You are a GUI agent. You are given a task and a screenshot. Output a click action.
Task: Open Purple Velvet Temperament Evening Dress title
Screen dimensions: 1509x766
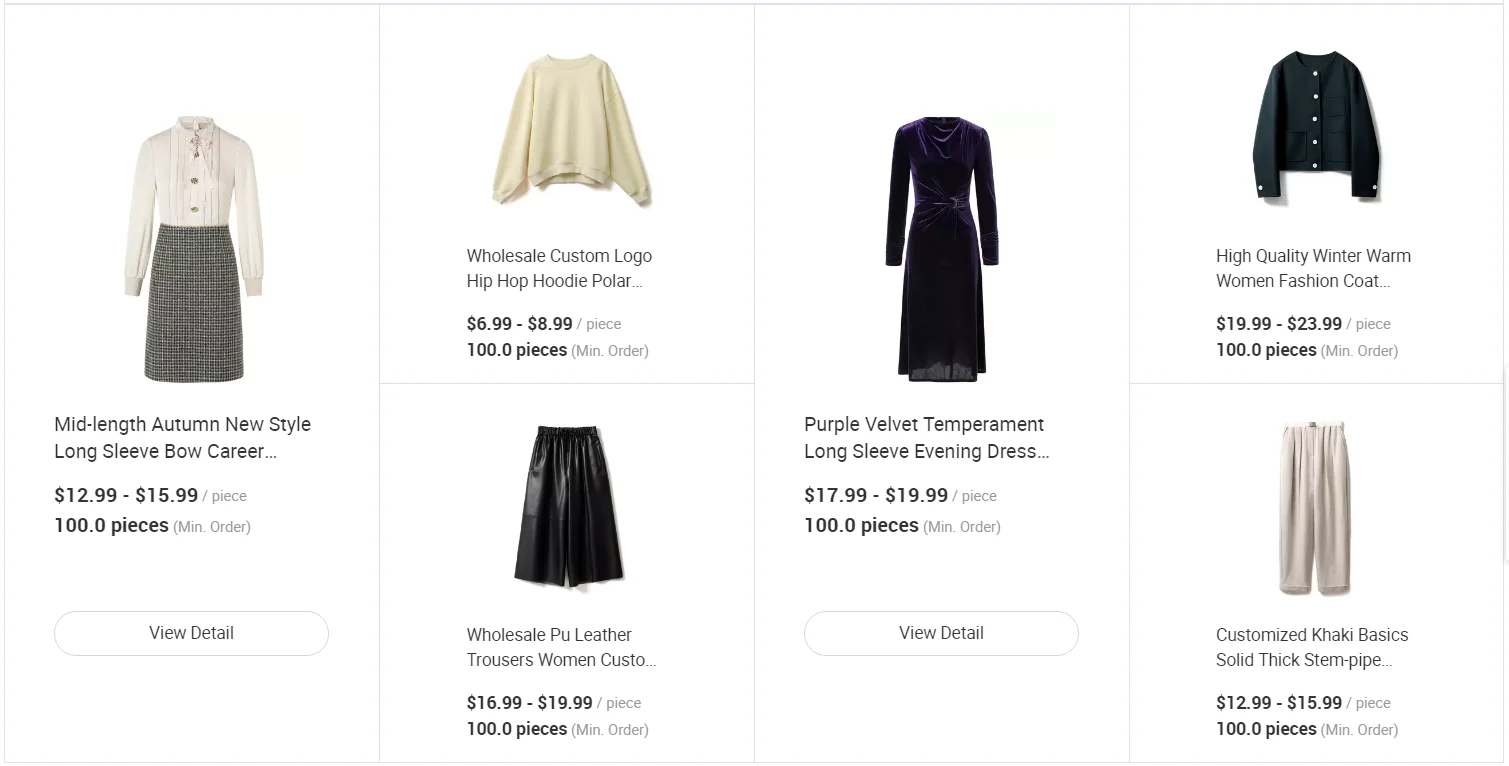coord(926,438)
